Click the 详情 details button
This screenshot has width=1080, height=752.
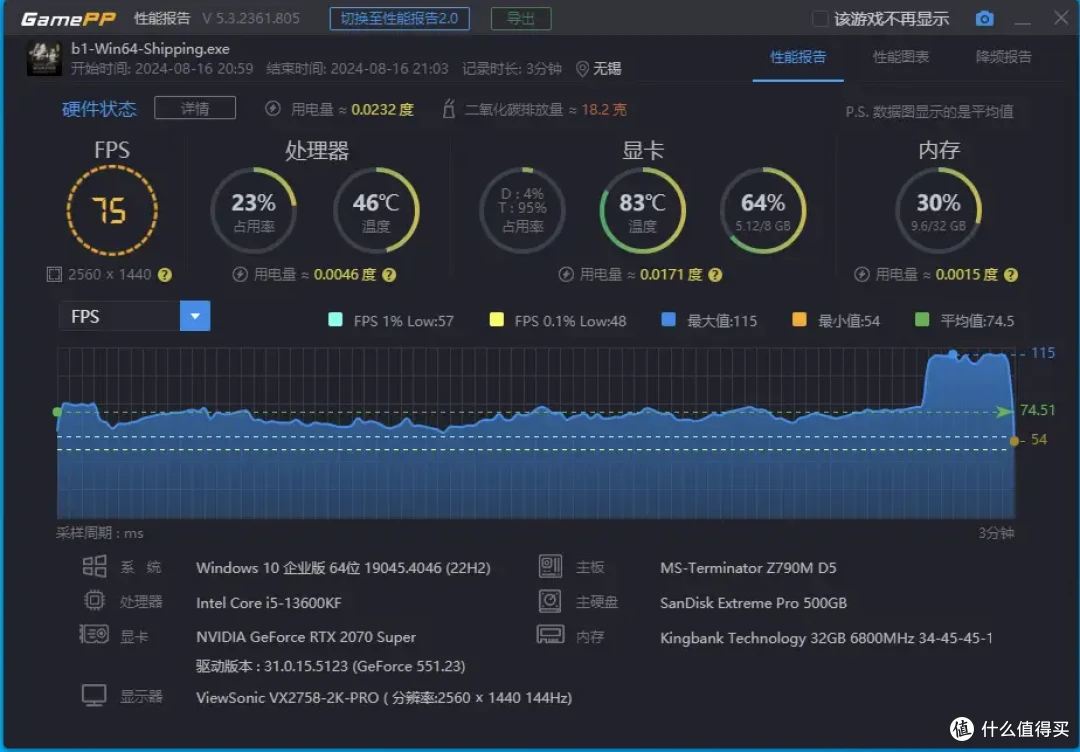195,108
